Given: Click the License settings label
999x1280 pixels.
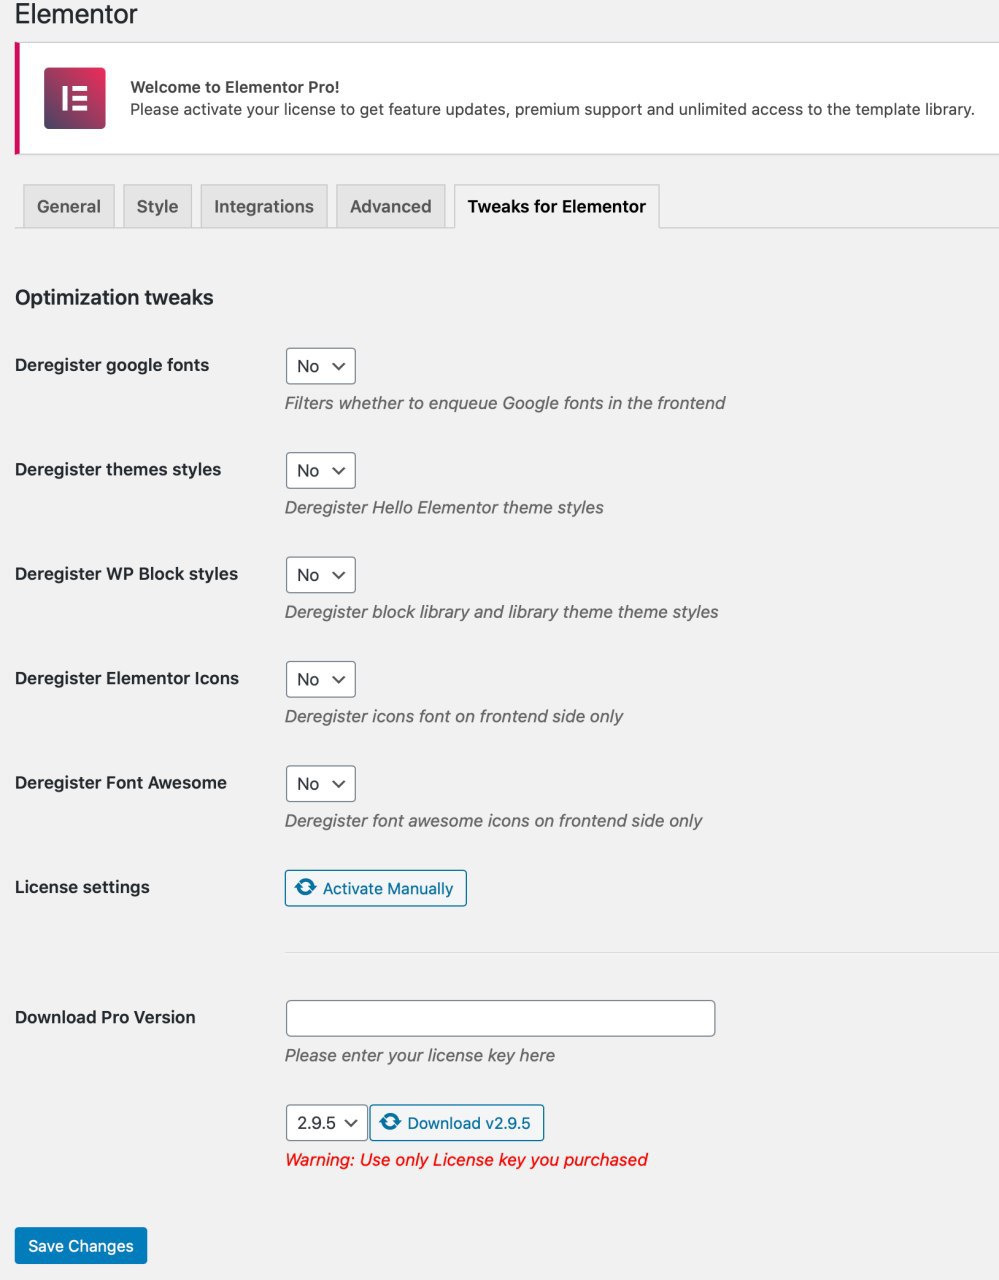Looking at the screenshot, I should point(82,887).
